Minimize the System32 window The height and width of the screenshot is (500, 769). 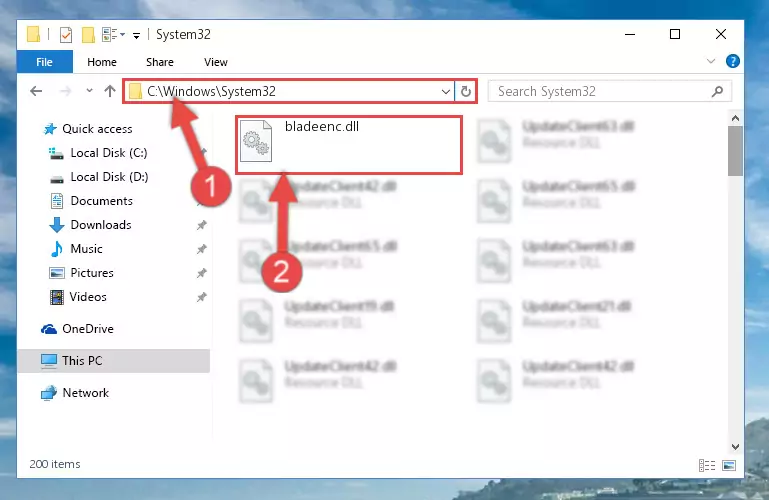[x=630, y=34]
